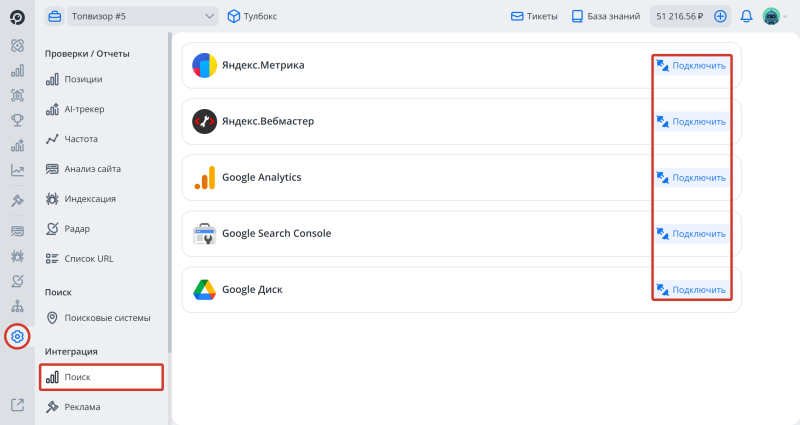The height and width of the screenshot is (425, 800).
Task: Open AI-трекер in the sidebar
Action: pos(102,109)
